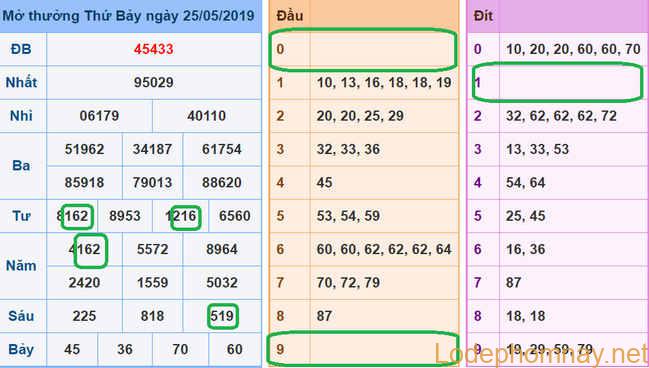Image resolution: width=649 pixels, height=368 pixels.
Task: Select Ba prize number 51962
Action: click(84, 149)
